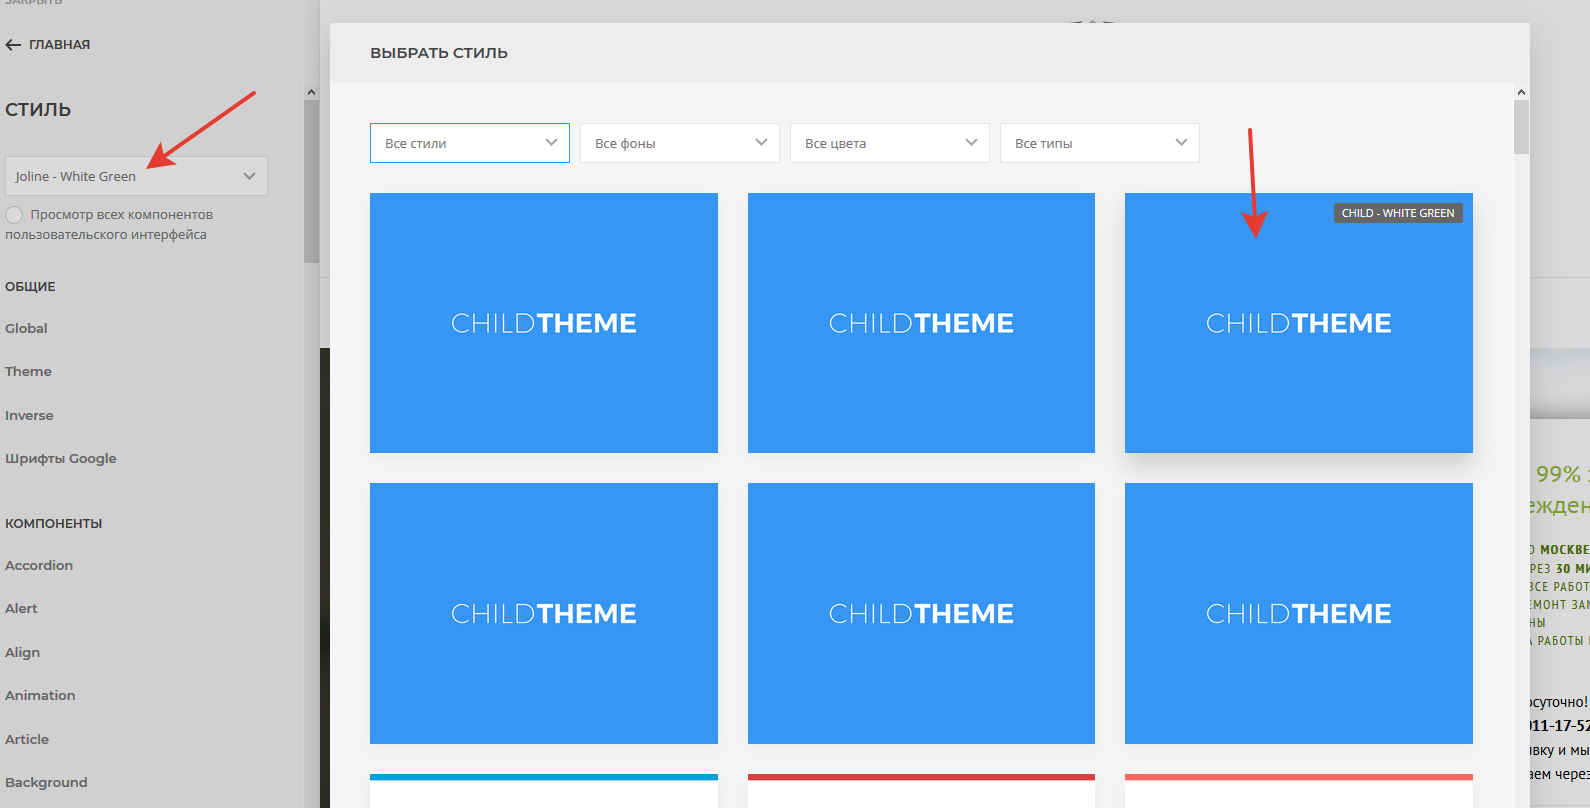Open the Joline - White Green style dropdown
The image size is (1590, 808).
[136, 176]
